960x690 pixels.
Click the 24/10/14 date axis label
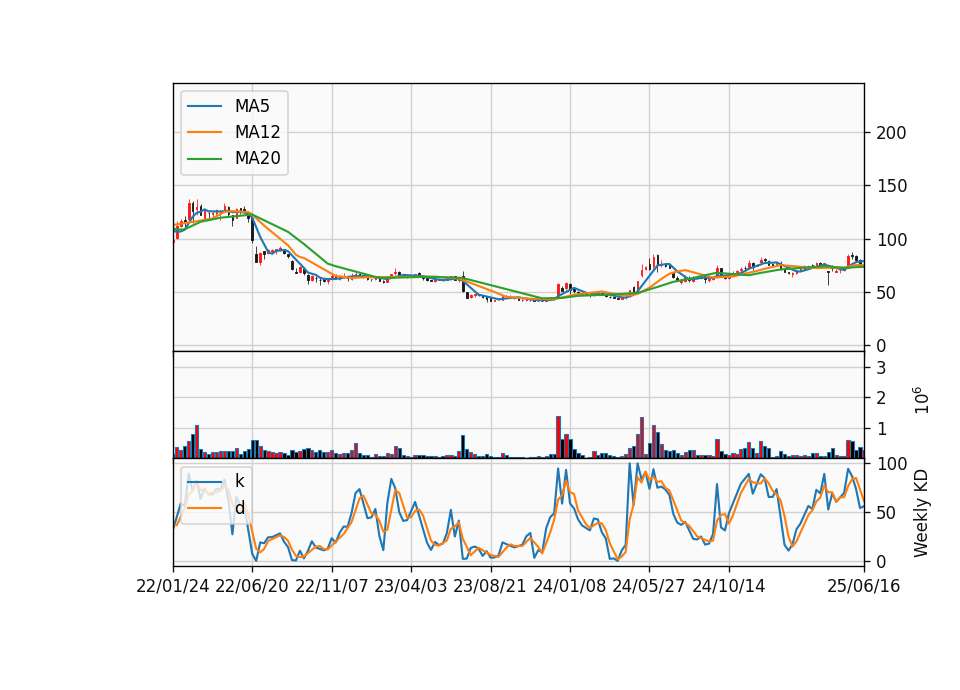click(729, 587)
